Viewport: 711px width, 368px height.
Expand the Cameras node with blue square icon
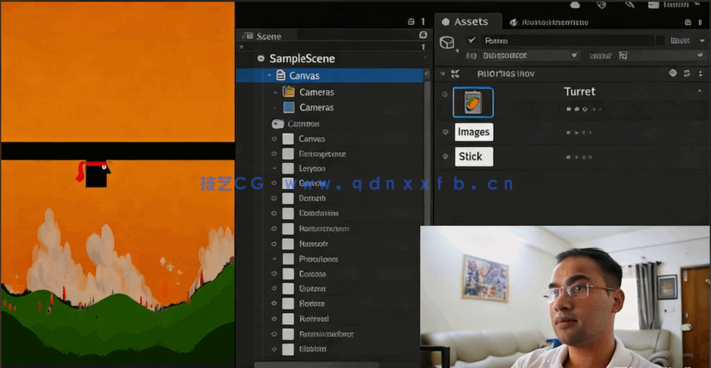275,108
